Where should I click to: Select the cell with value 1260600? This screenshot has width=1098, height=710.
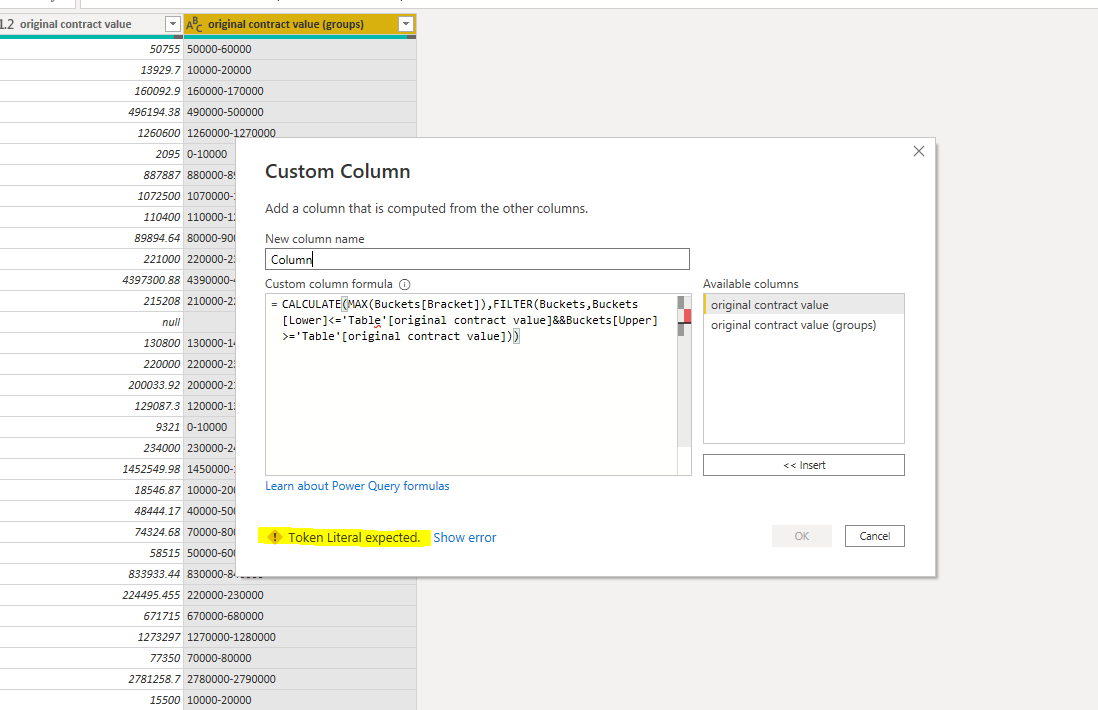91,133
